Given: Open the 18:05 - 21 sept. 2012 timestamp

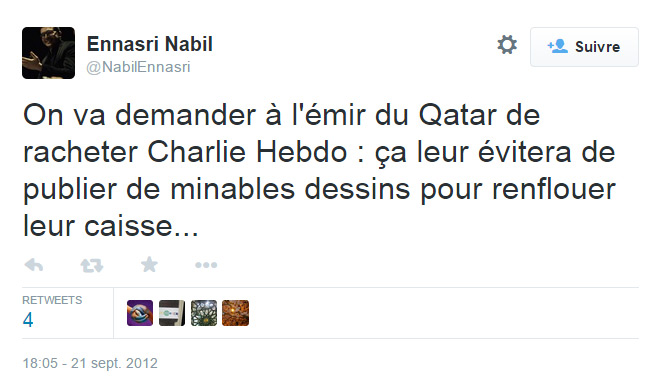Looking at the screenshot, I should pyautogui.click(x=90, y=363).
